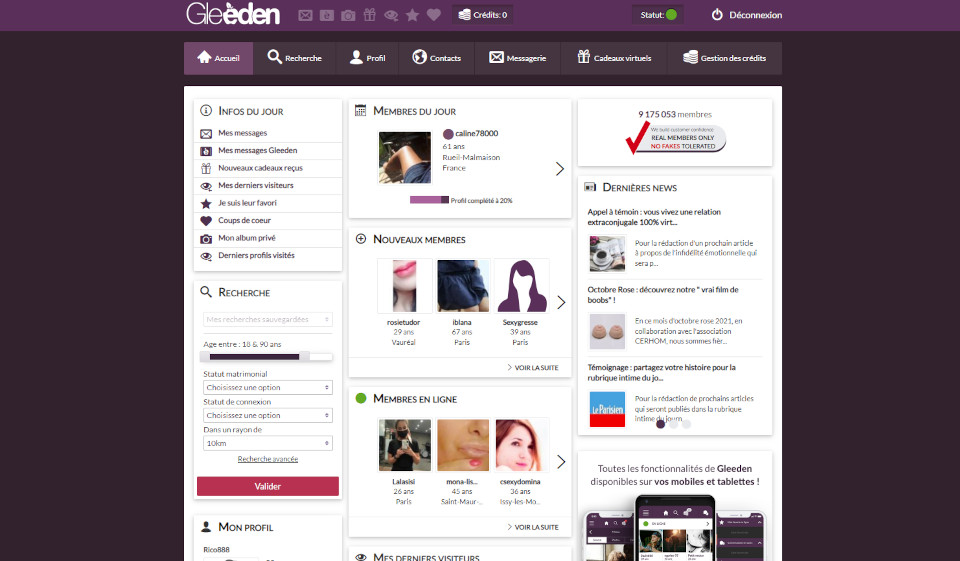Open the Cadeaux virtuels tab
The image size is (960, 561).
[x=614, y=58]
